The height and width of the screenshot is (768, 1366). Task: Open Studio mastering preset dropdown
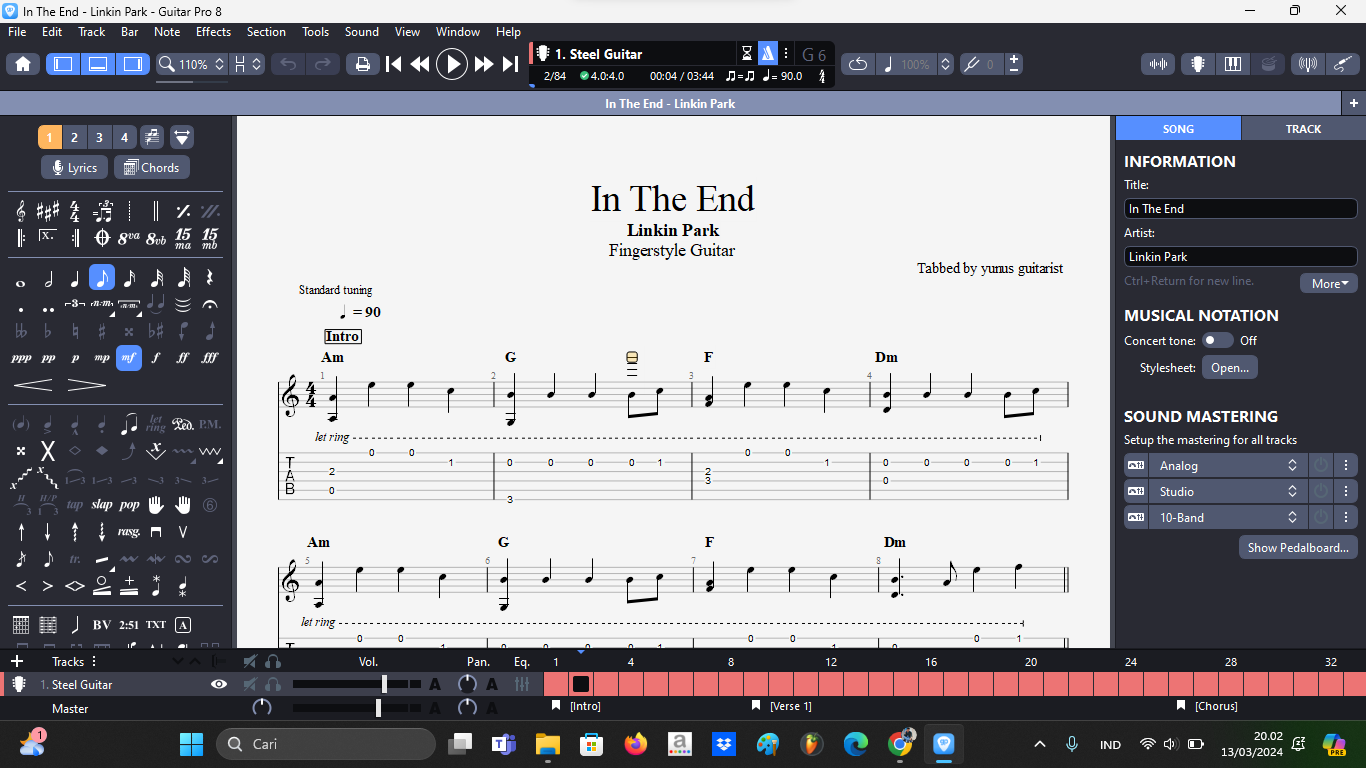[x=1226, y=491]
